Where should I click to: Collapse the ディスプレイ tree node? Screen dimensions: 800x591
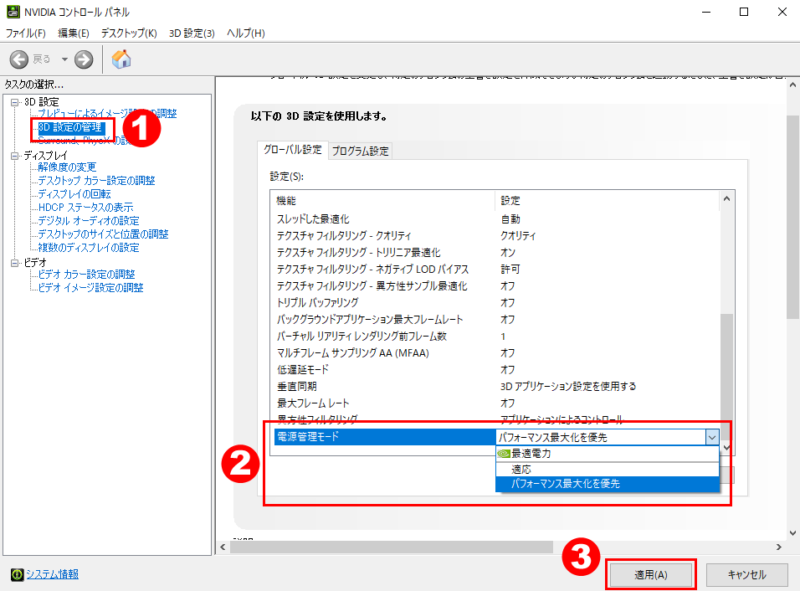(x=15, y=156)
